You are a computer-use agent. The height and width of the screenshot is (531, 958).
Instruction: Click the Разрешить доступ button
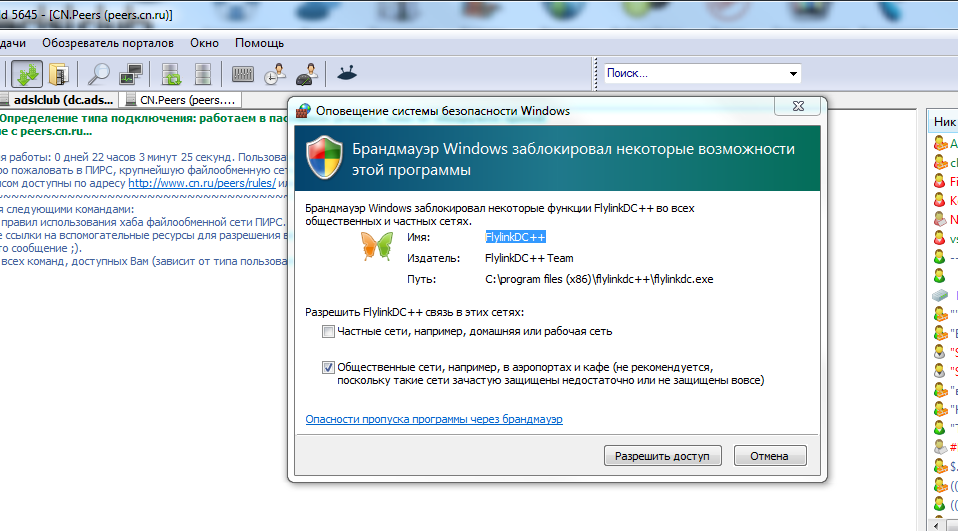(x=662, y=456)
